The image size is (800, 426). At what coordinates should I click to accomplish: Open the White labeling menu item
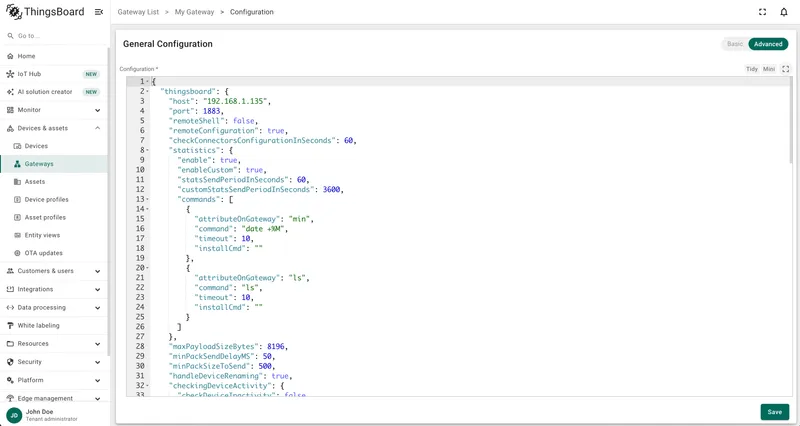[x=54, y=325]
